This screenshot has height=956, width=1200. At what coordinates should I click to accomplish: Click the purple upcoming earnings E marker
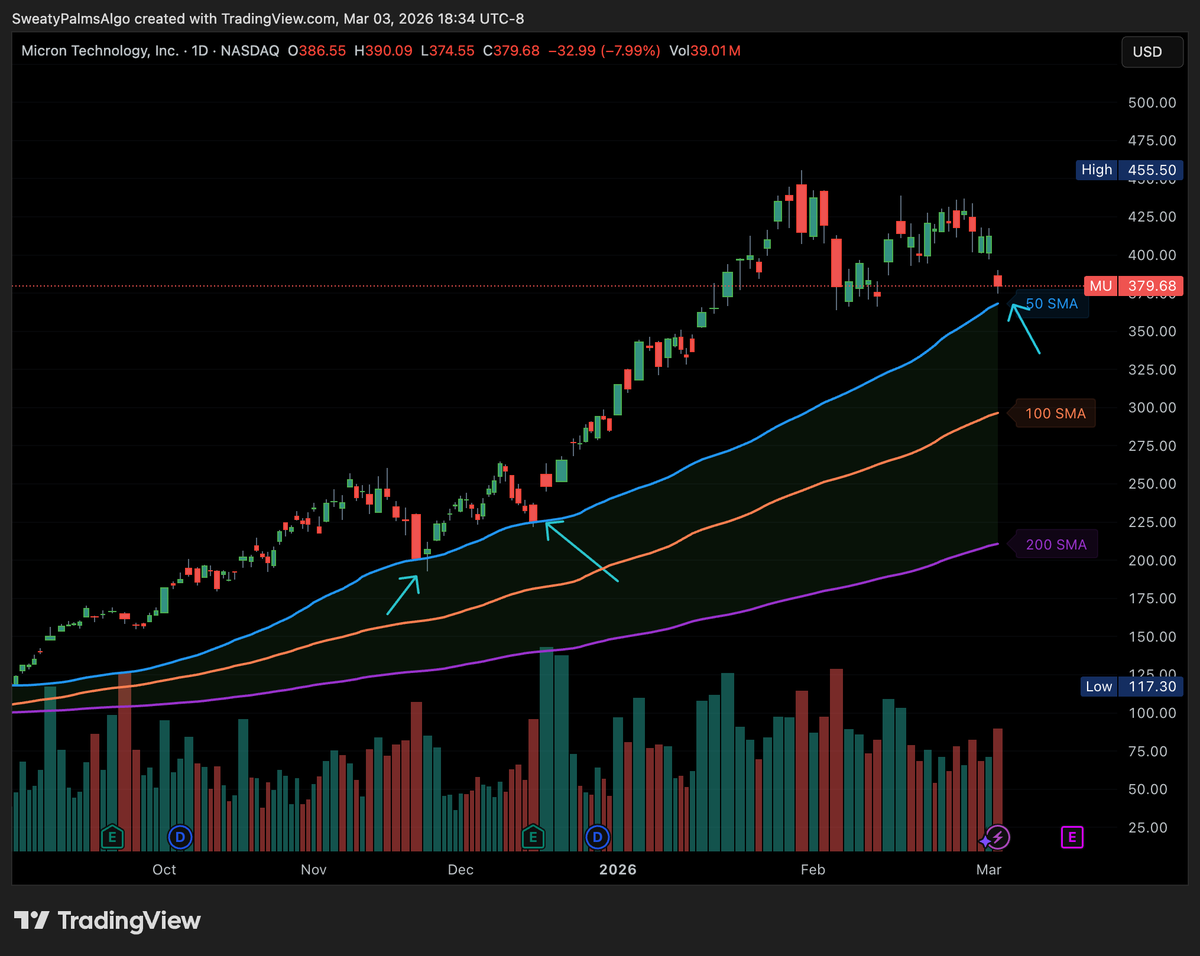click(x=1072, y=836)
